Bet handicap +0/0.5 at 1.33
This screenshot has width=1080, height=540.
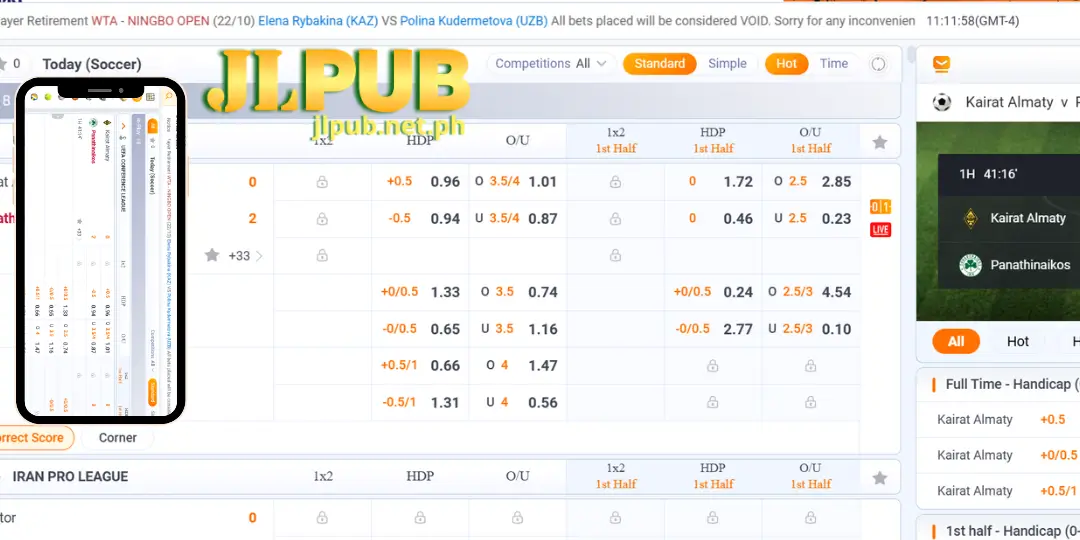pos(421,292)
